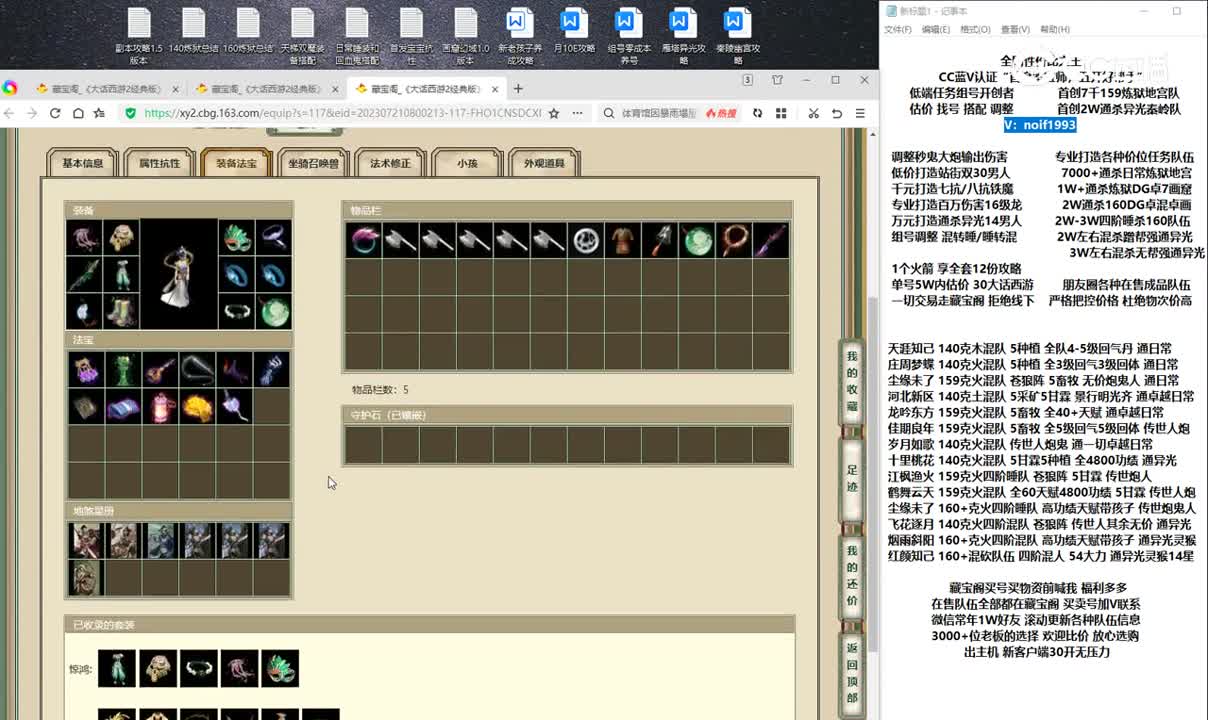The width and height of the screenshot is (1208, 720).
Task: Open Notepad 文件(F) menu
Action: pos(897,30)
